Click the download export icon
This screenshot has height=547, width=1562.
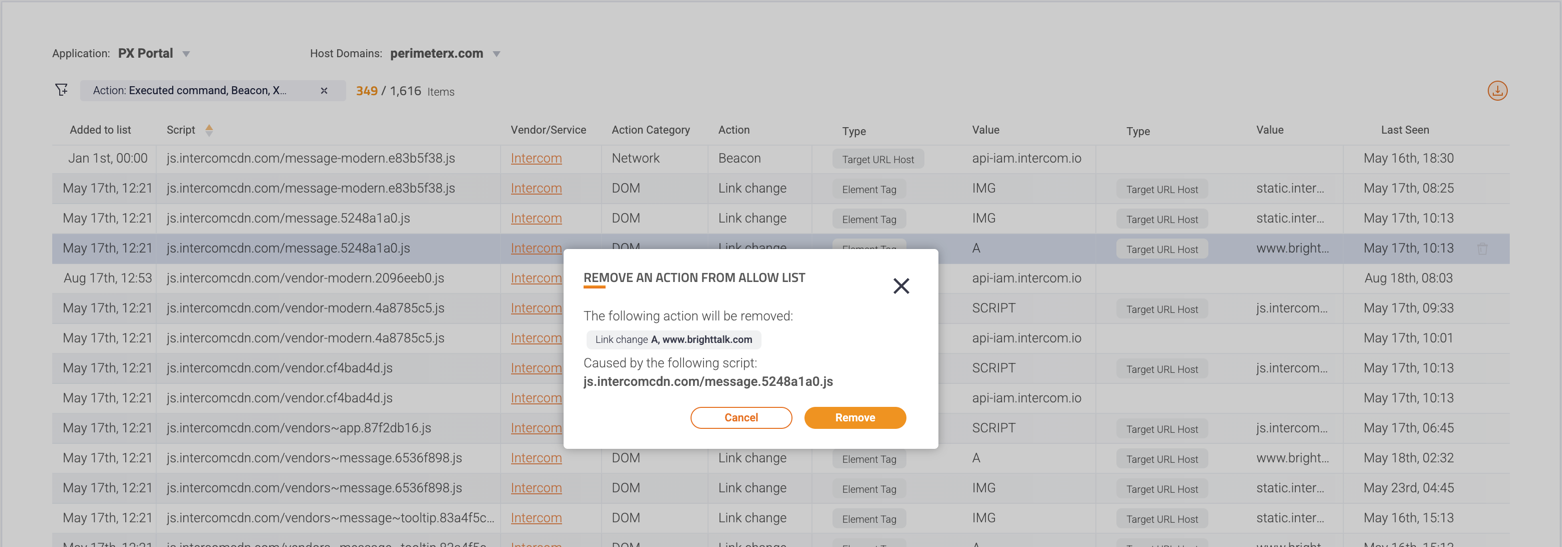[1496, 91]
